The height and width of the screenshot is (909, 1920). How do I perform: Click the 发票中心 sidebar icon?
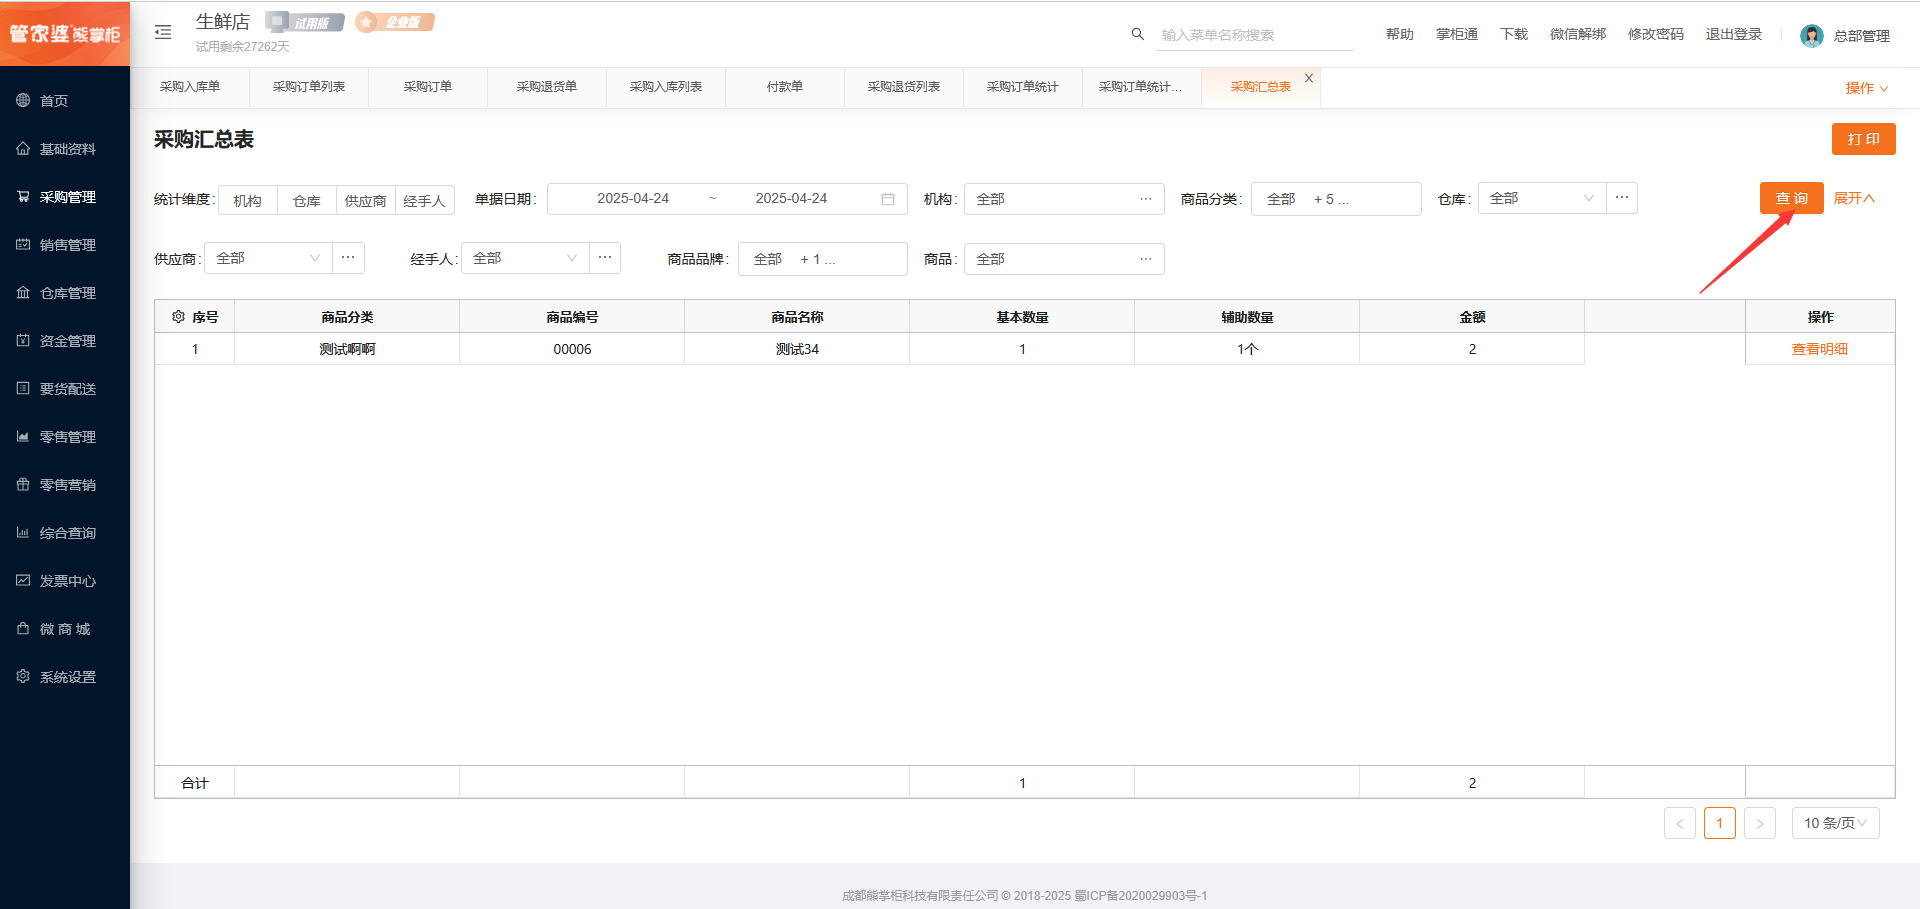pos(23,580)
